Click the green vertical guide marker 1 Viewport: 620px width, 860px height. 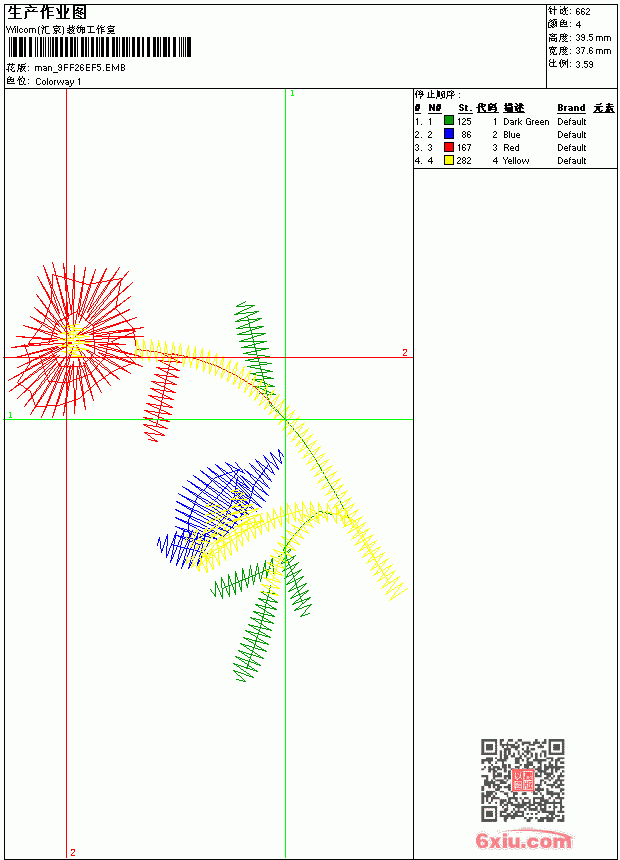click(x=292, y=94)
